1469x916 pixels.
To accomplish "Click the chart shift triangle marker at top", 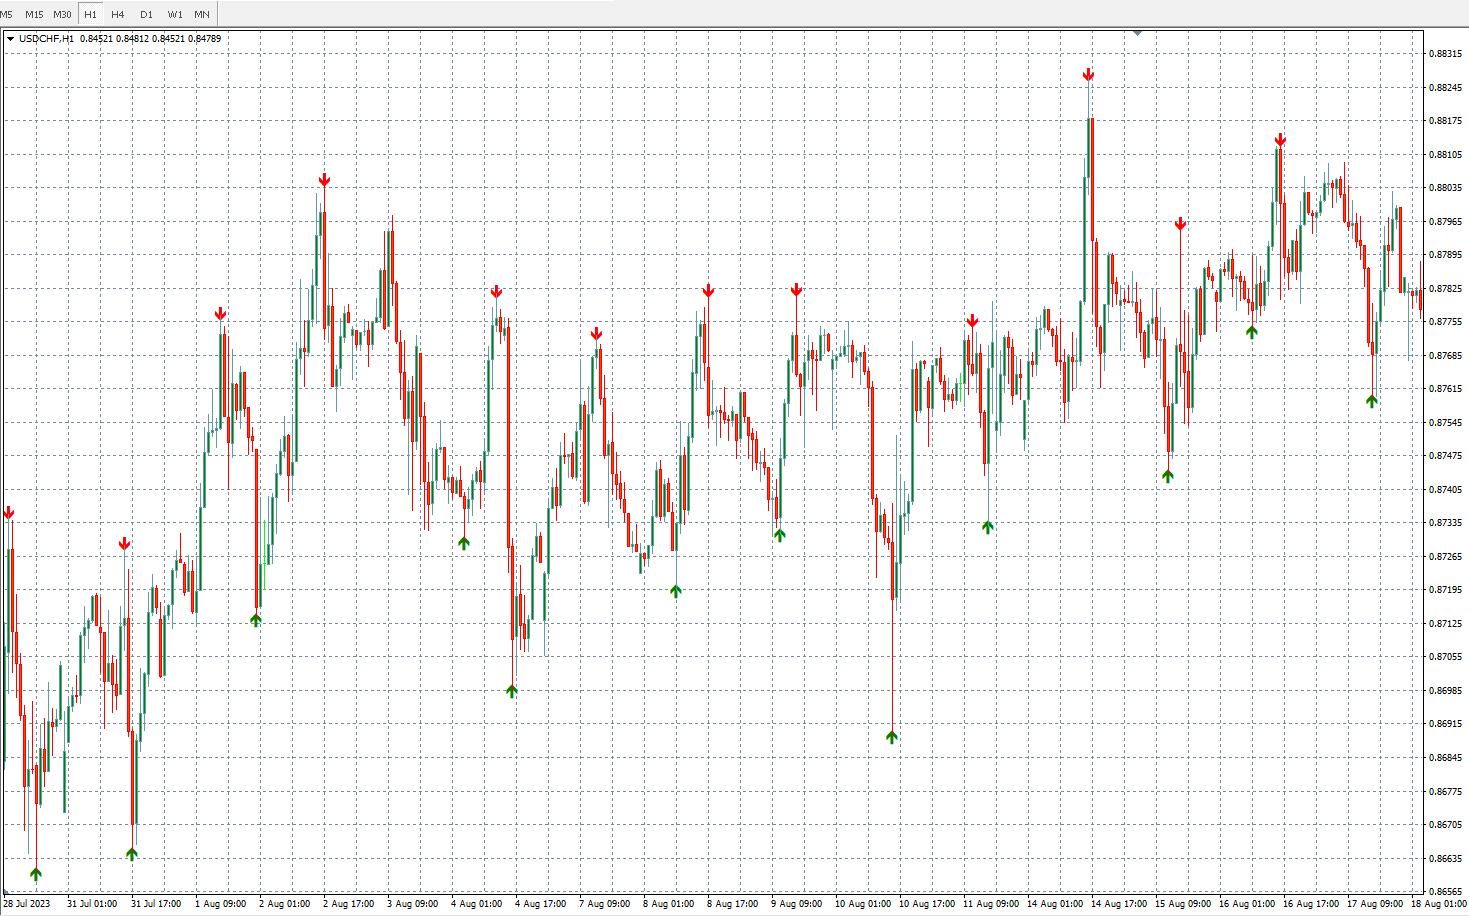I will point(1137,33).
